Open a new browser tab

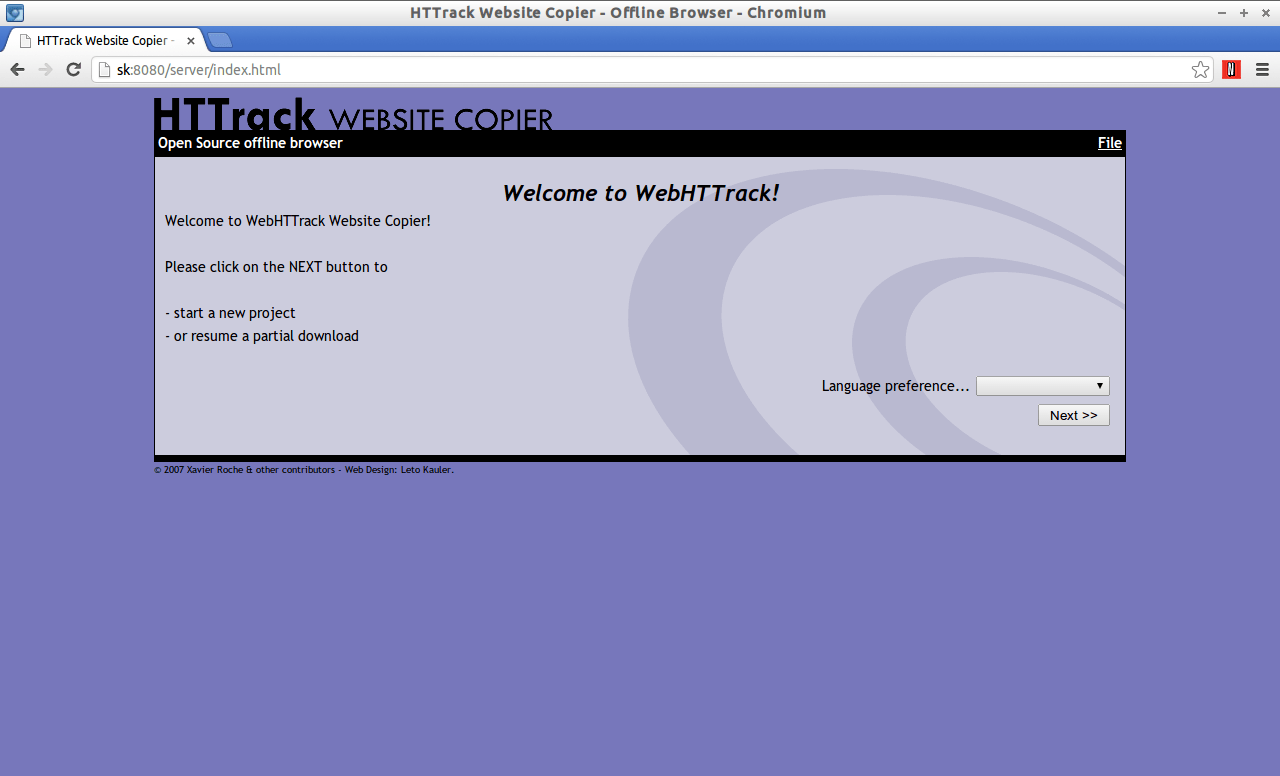(218, 40)
